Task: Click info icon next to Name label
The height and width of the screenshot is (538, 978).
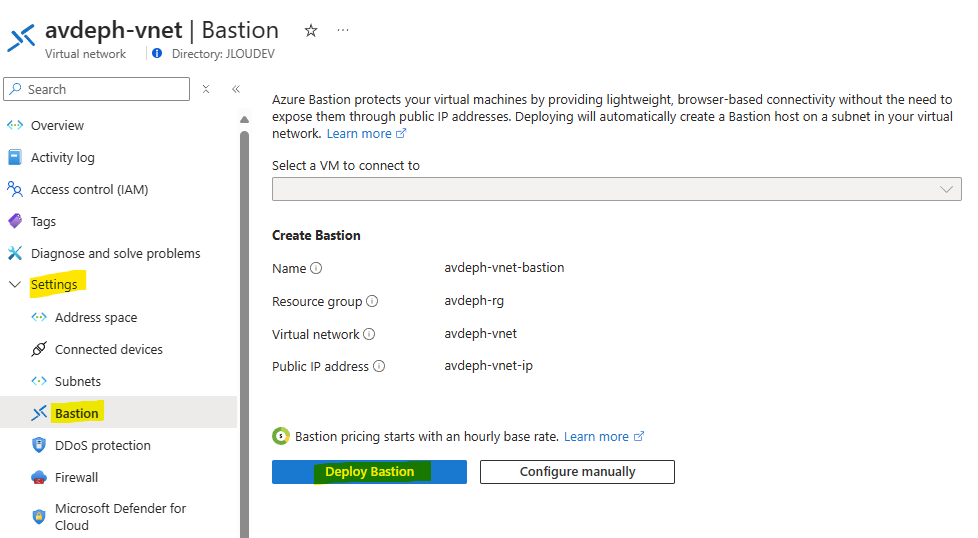Action: click(x=316, y=268)
